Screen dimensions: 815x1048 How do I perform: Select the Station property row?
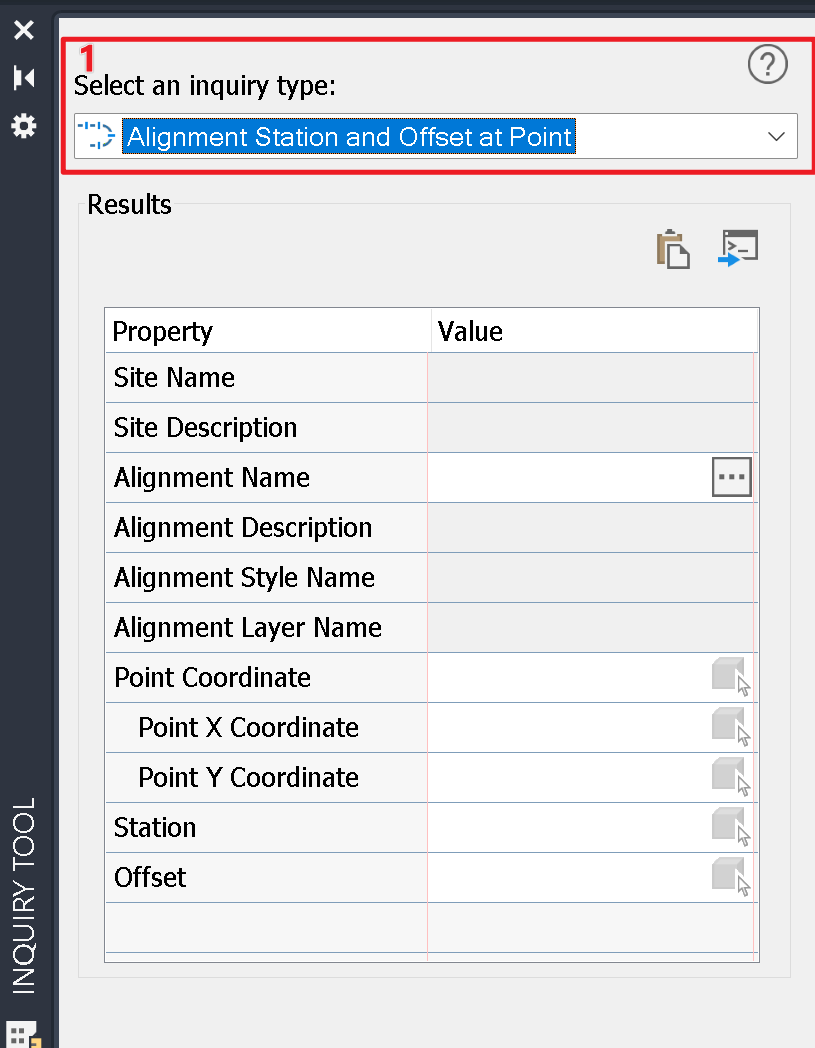pyautogui.click(x=267, y=828)
